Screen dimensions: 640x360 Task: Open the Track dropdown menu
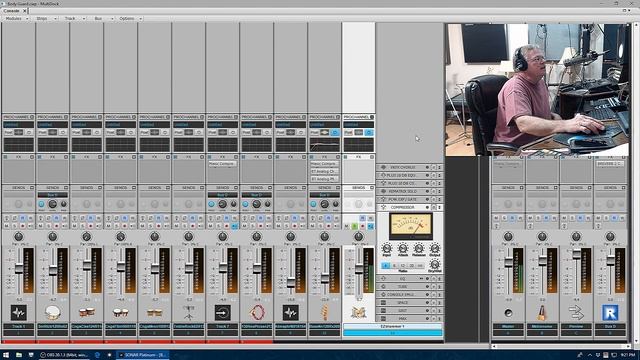[x=75, y=19]
